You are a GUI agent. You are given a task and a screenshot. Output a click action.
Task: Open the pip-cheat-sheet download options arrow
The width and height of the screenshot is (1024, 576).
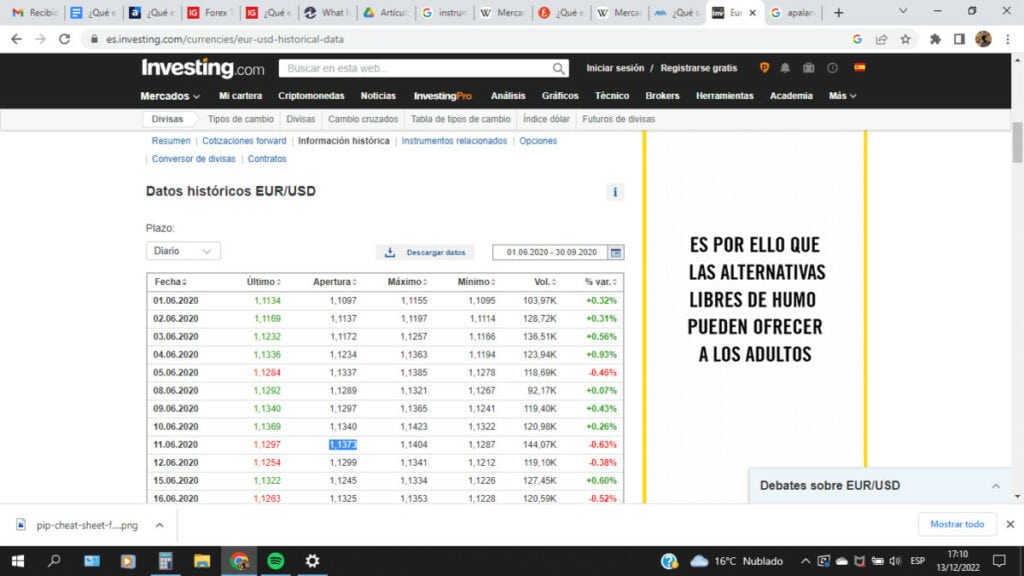point(159,525)
